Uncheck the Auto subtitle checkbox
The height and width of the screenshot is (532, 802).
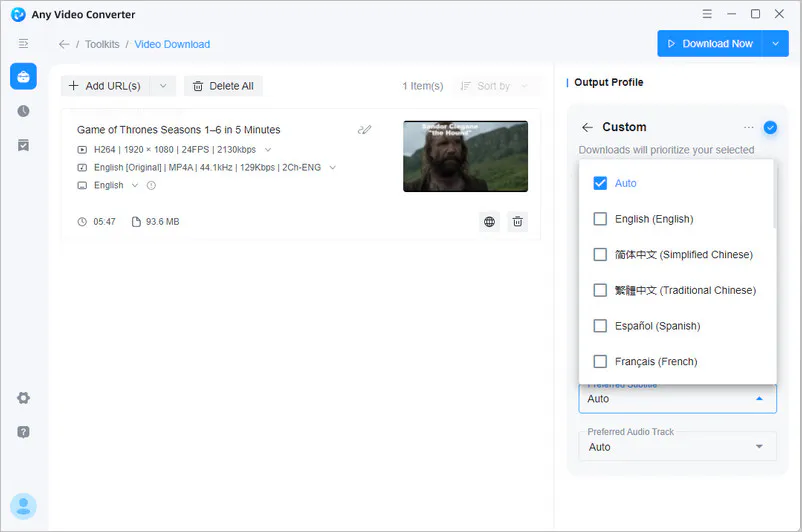[600, 183]
